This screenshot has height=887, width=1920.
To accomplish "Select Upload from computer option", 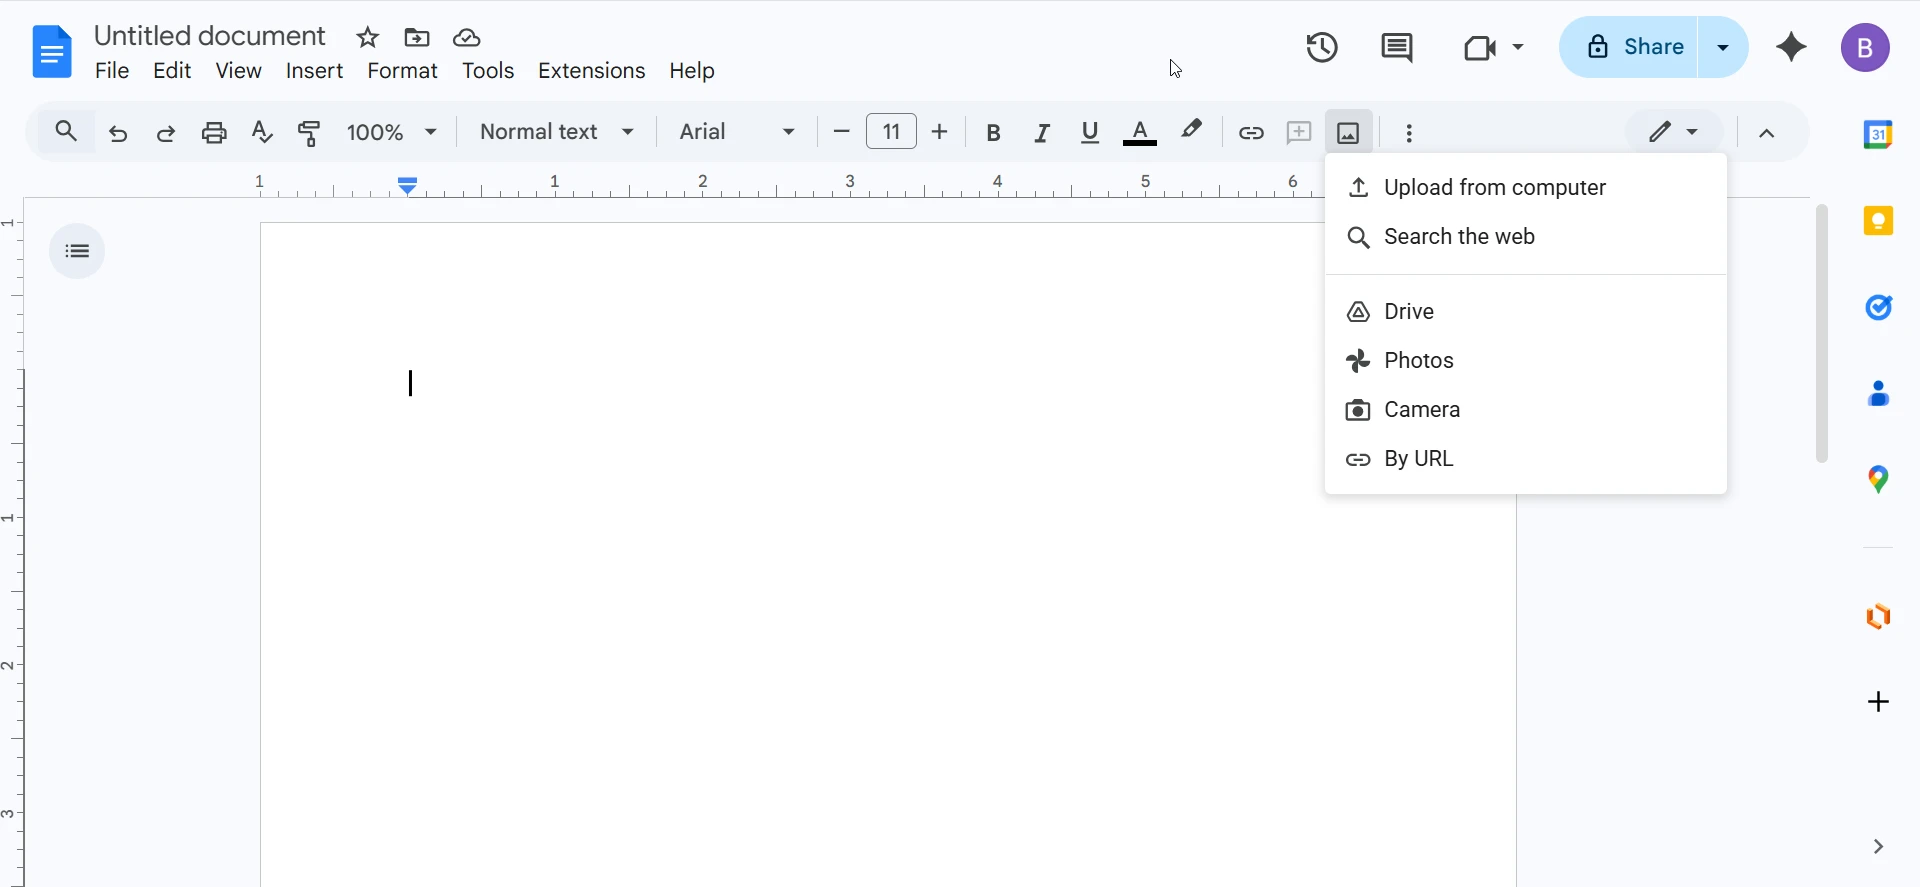I will (x=1494, y=188).
